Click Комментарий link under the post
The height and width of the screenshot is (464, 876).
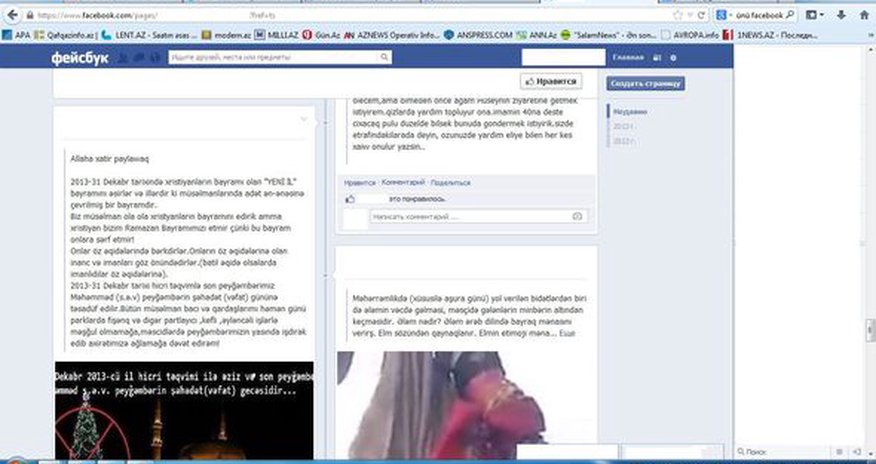[x=403, y=183]
